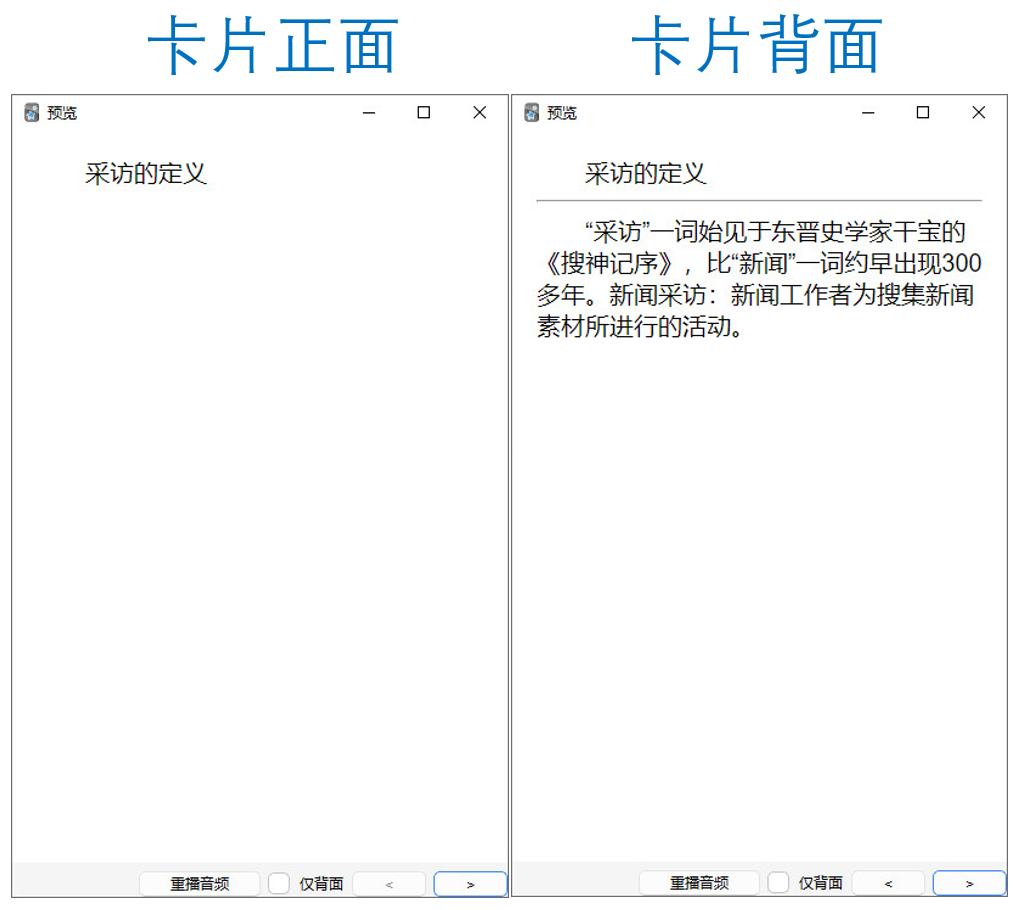1019x910 pixels.
Task: Maximize the back-side card preview window
Action: 923,113
